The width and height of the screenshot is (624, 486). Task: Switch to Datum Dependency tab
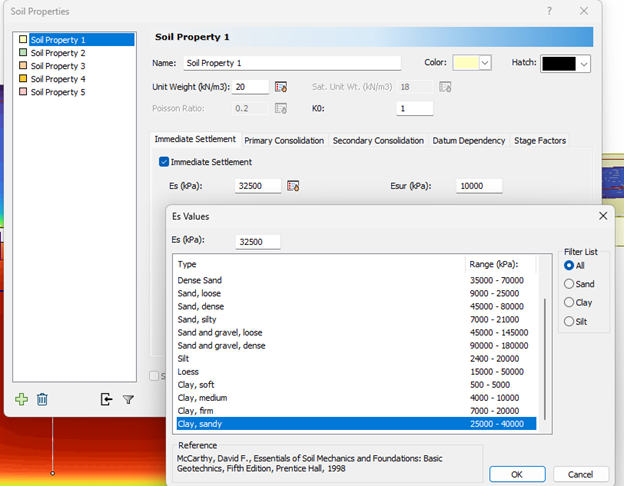[x=468, y=141]
